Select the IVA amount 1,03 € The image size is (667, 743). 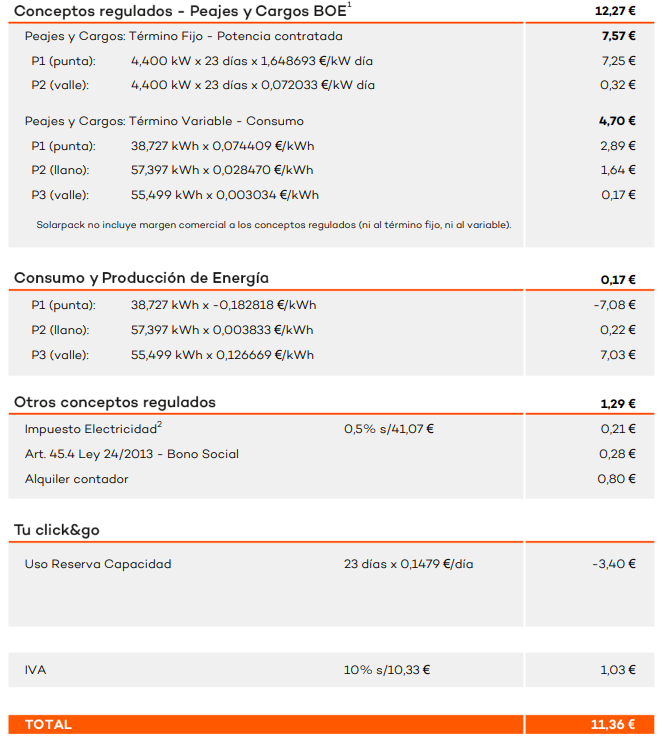pyautogui.click(x=618, y=670)
